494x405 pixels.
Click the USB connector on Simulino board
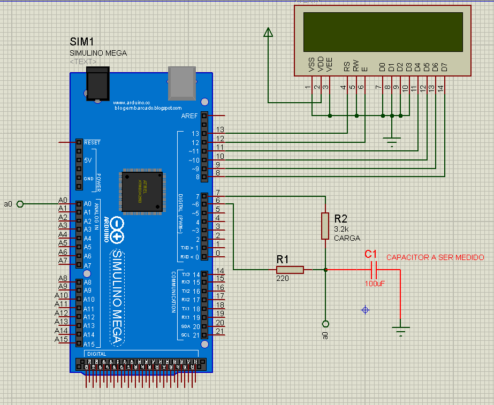click(182, 83)
